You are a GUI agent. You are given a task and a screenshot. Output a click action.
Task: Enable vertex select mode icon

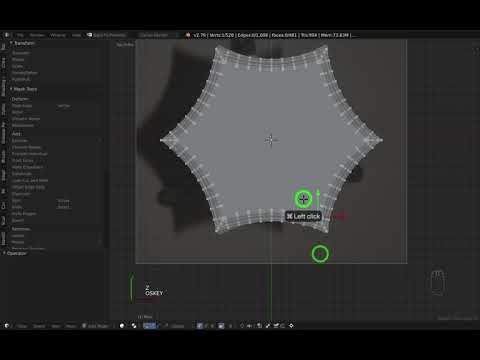[x=200, y=326]
